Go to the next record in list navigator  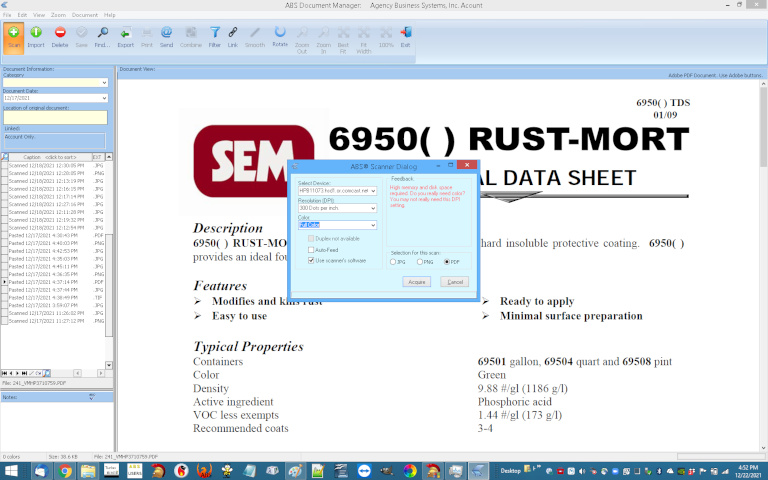pos(18,373)
